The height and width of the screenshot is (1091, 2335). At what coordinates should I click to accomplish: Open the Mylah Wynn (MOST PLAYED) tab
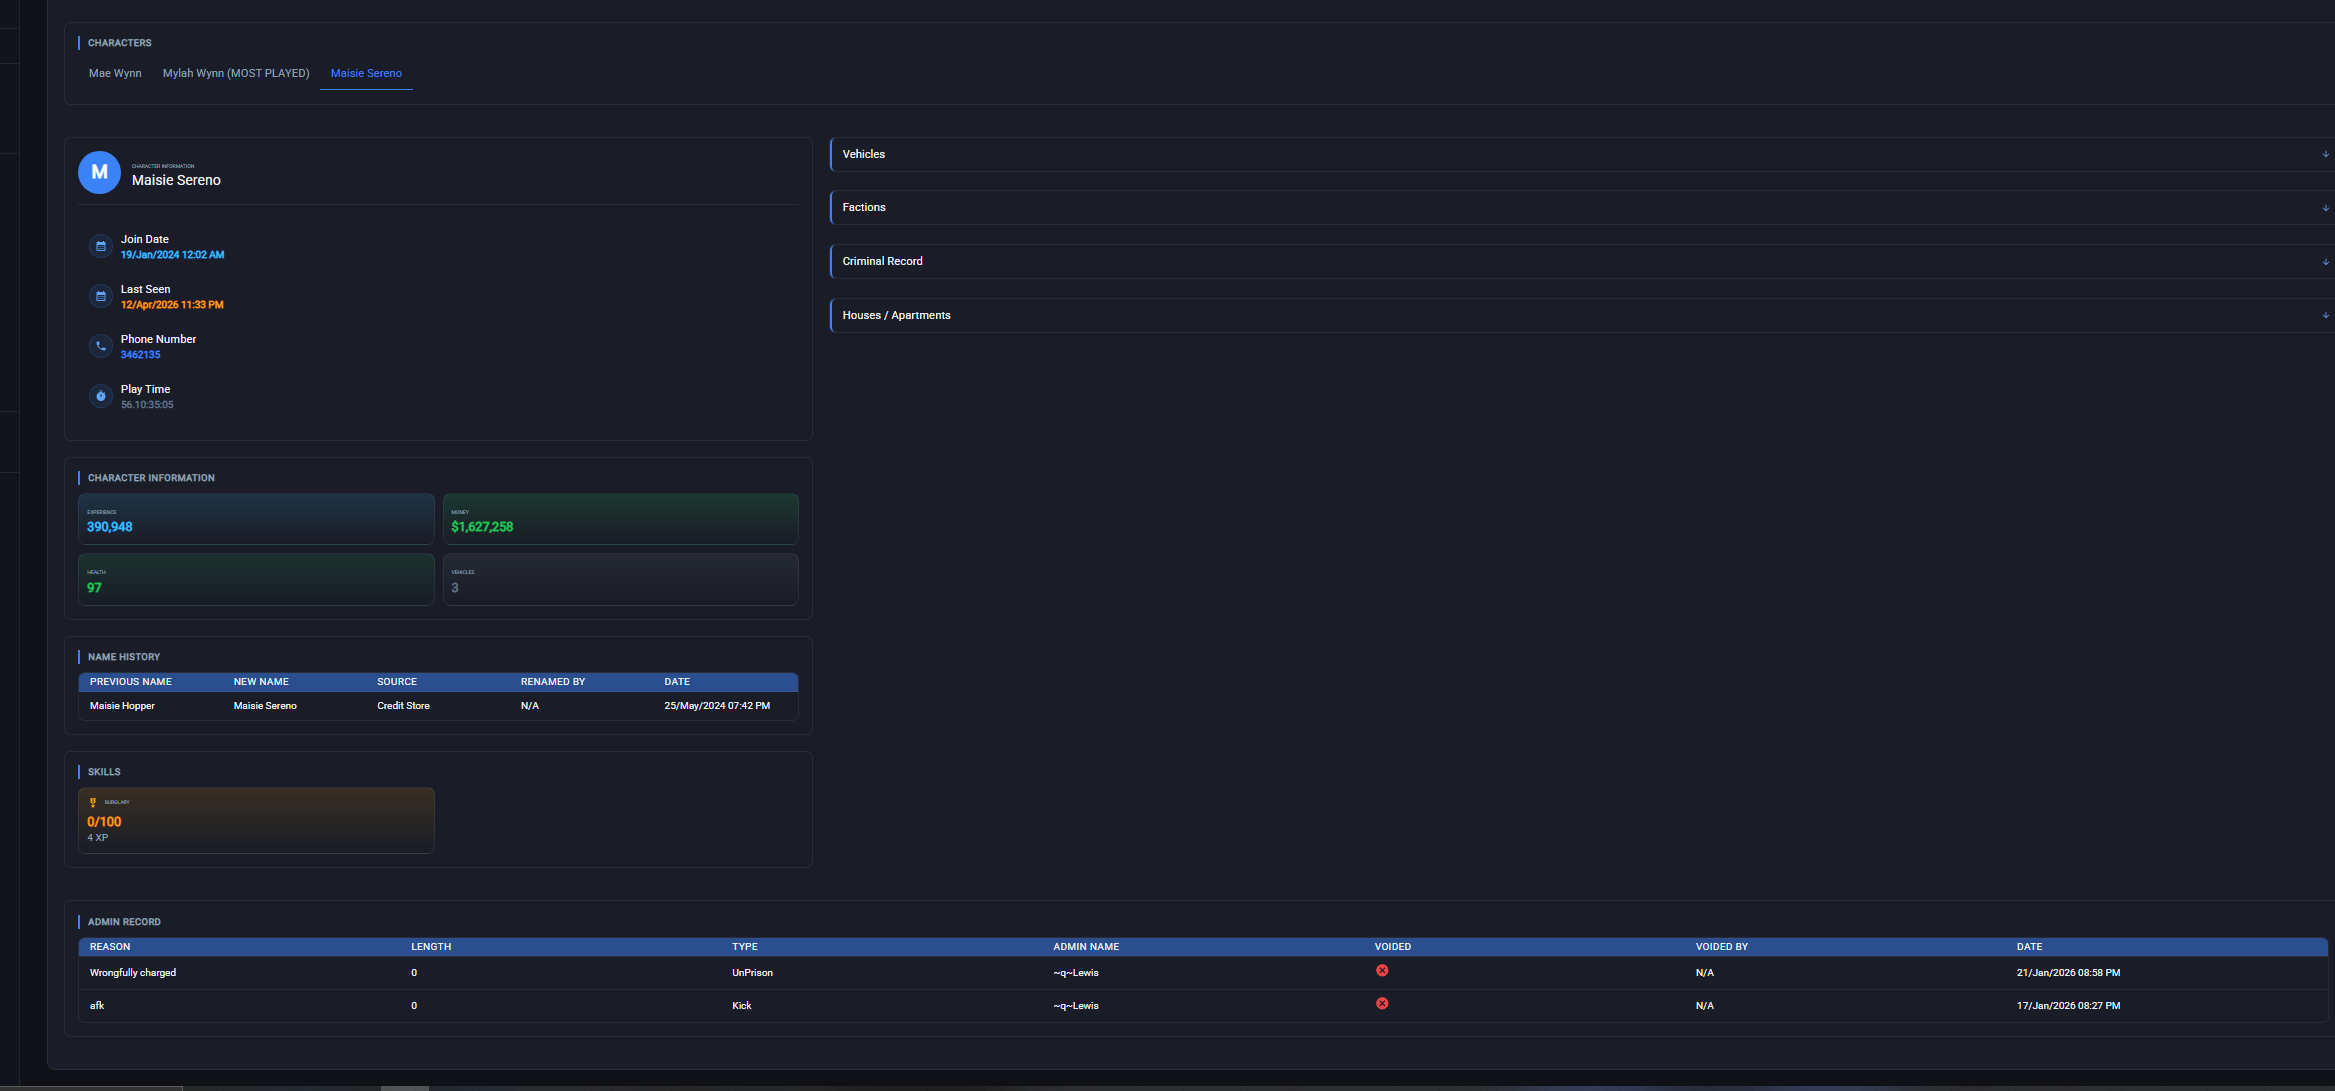coord(236,73)
